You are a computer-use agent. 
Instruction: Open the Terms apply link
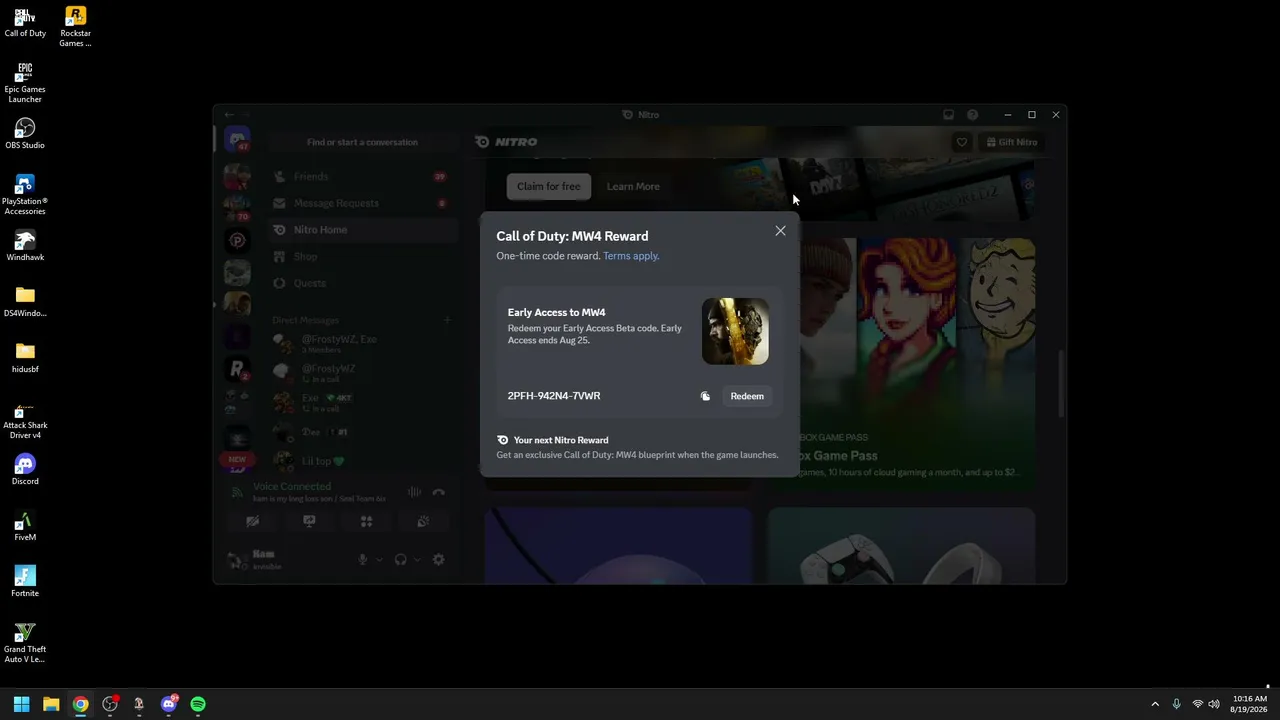pyautogui.click(x=631, y=256)
